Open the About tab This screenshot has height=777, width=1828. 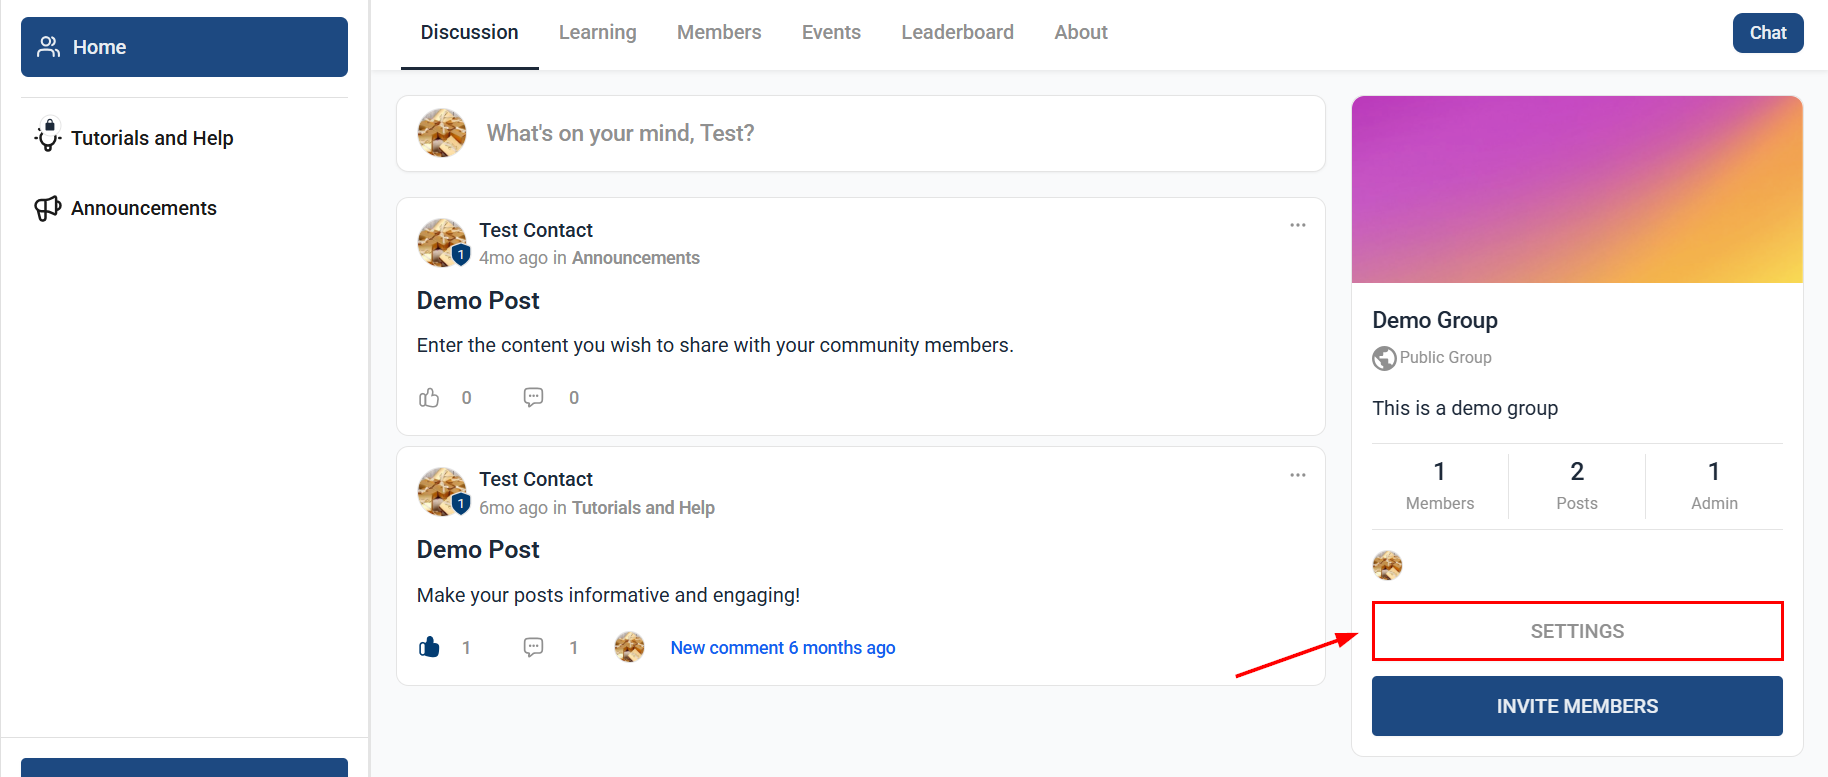1081,32
